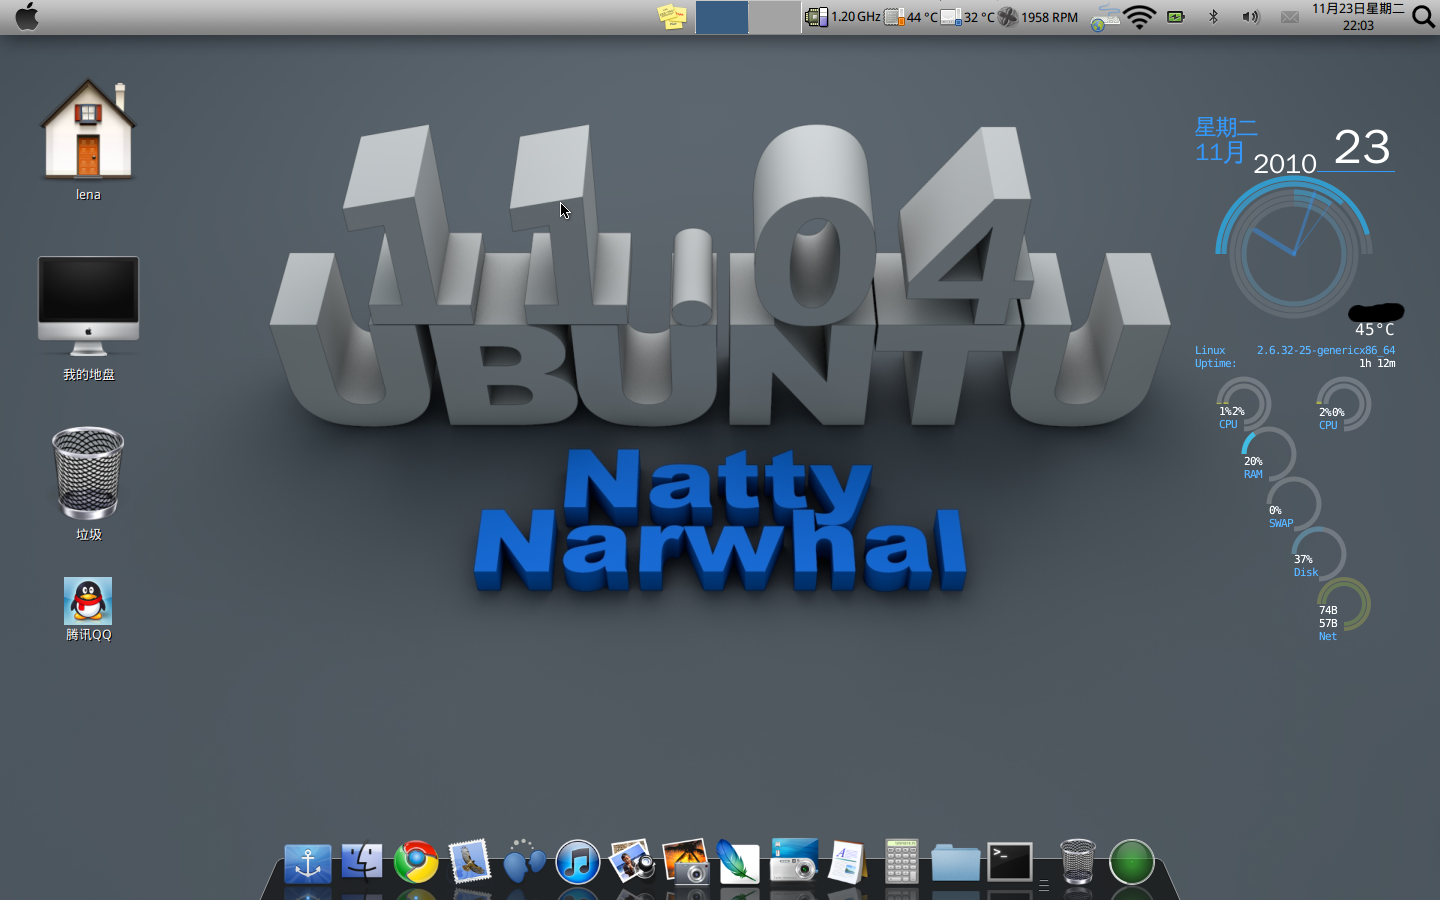
Task: Select the 我的地盘 computer icon
Action: tap(88, 318)
